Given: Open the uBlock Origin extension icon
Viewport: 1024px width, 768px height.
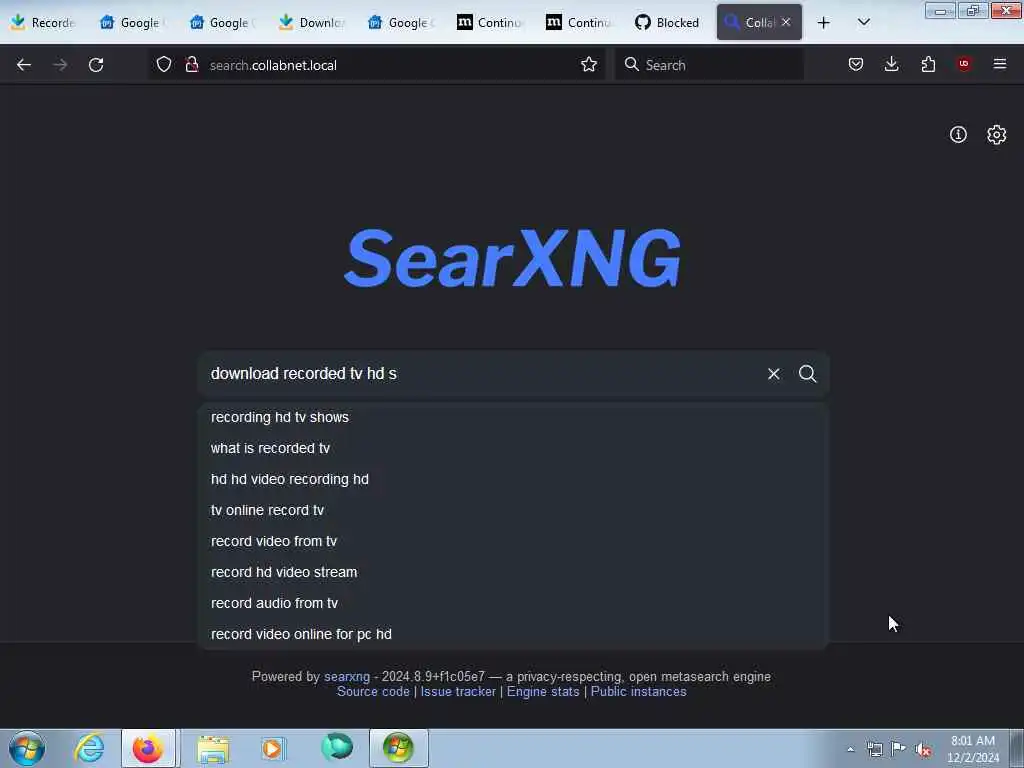Looking at the screenshot, I should pos(964,64).
